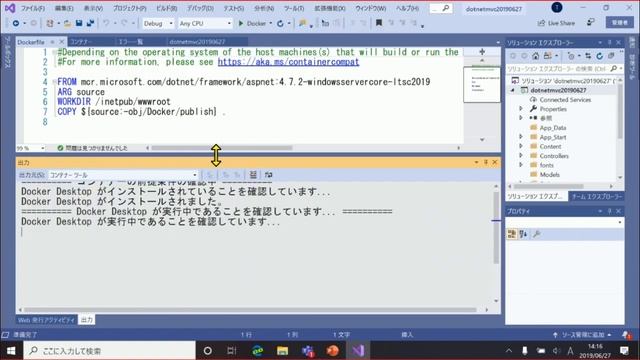This screenshot has height=360, width=640.
Task: Open the aka.ms/containercompat link
Action: [288, 62]
